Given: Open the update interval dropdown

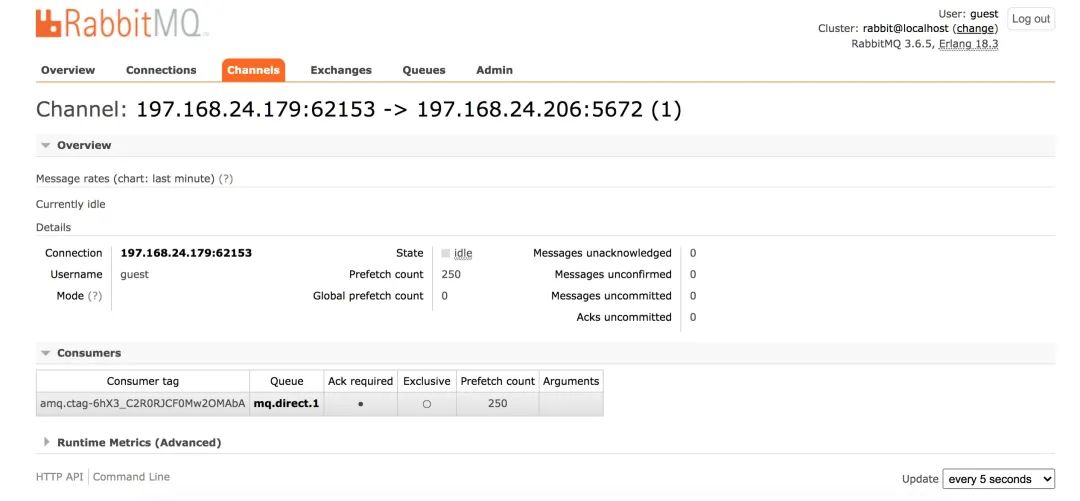Looking at the screenshot, I should coord(998,479).
